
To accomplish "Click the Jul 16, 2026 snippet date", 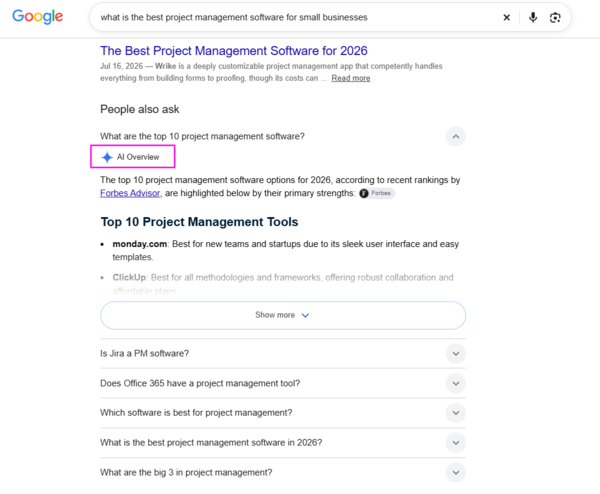I will pyautogui.click(x=121, y=66).
